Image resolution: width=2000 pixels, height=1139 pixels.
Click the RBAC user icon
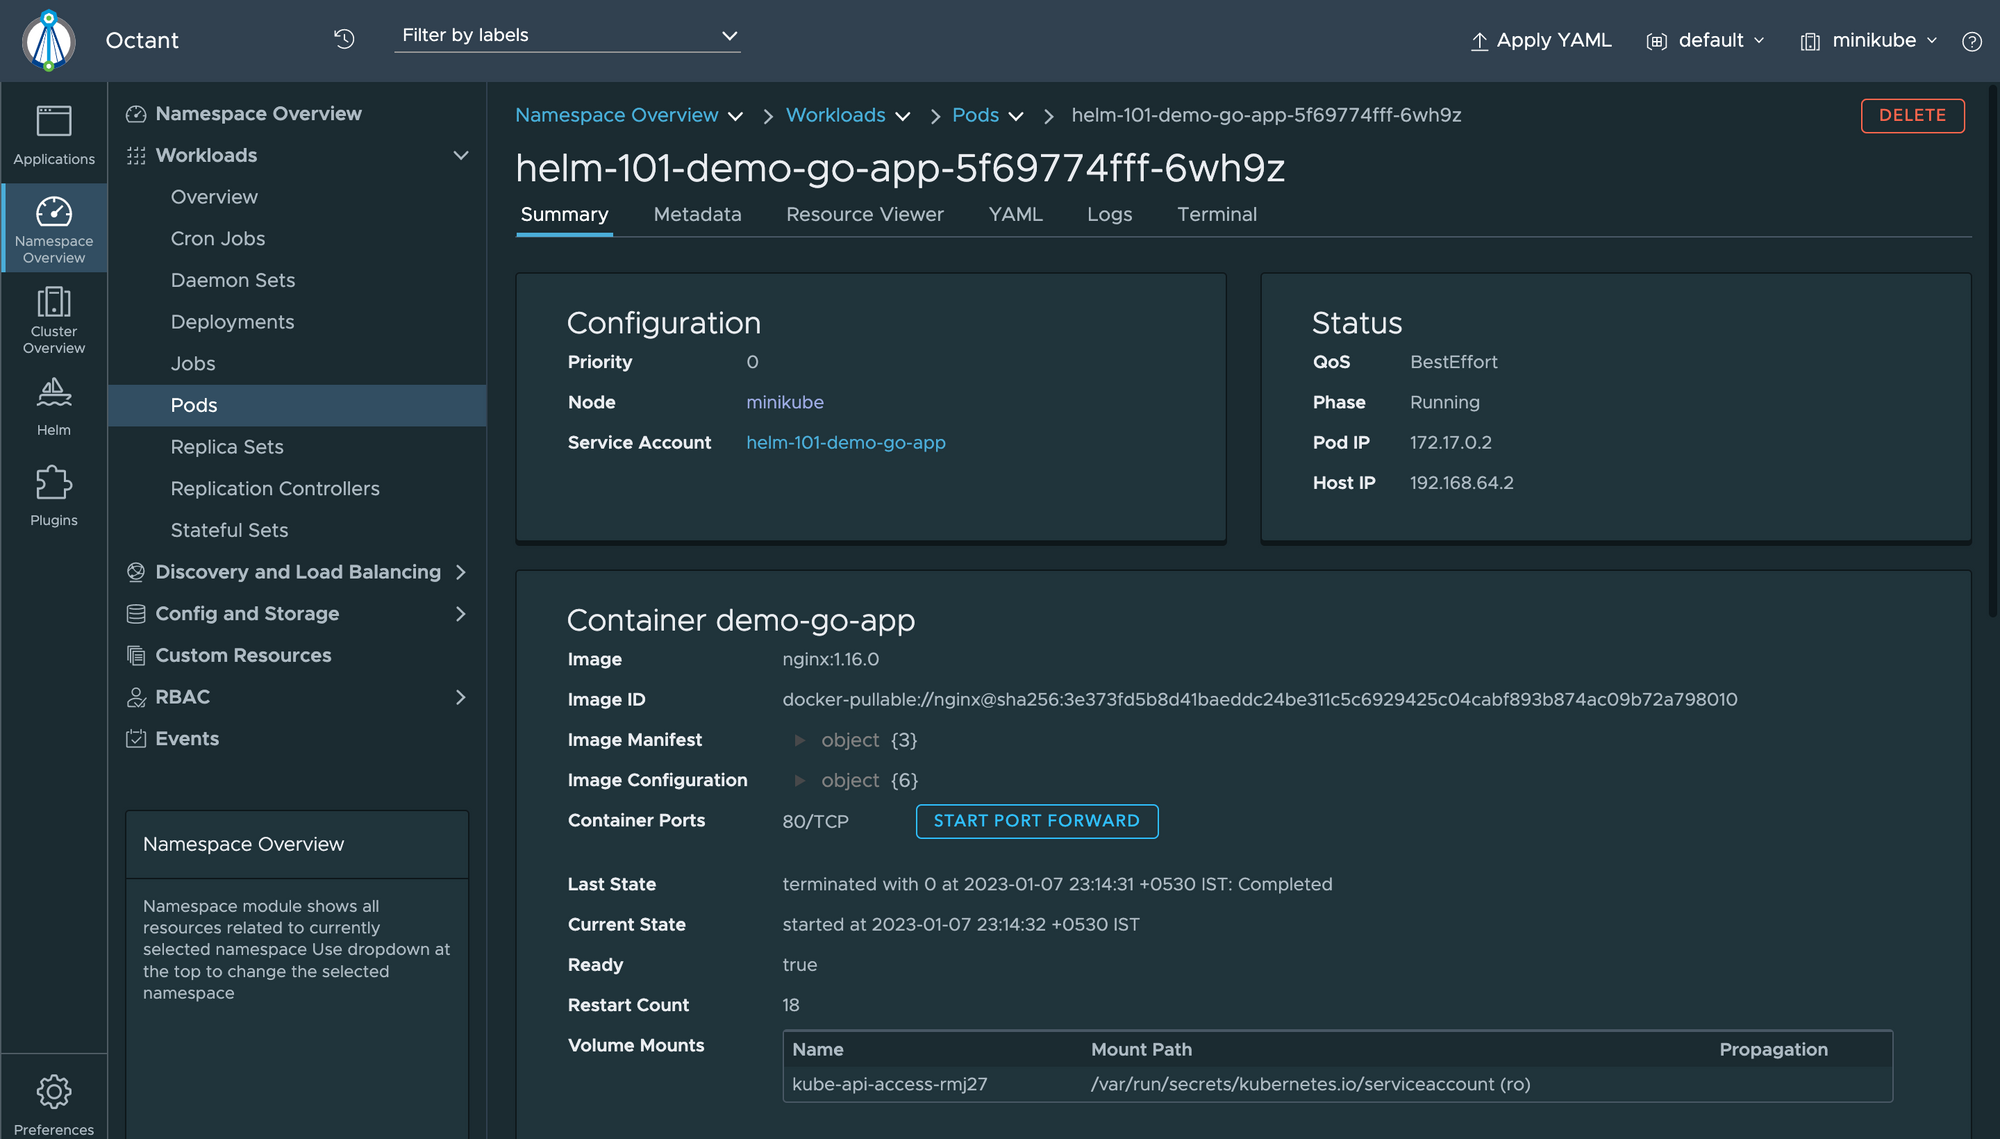point(136,697)
